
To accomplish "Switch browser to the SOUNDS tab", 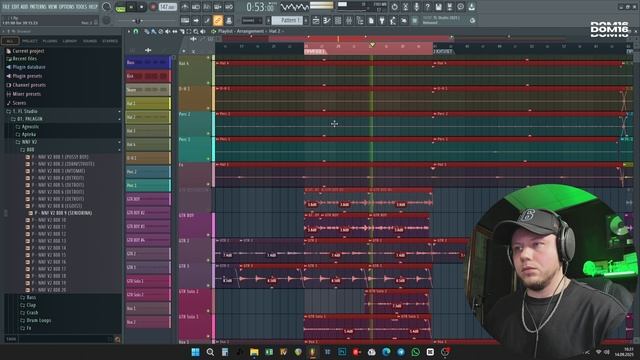I will pos(90,41).
